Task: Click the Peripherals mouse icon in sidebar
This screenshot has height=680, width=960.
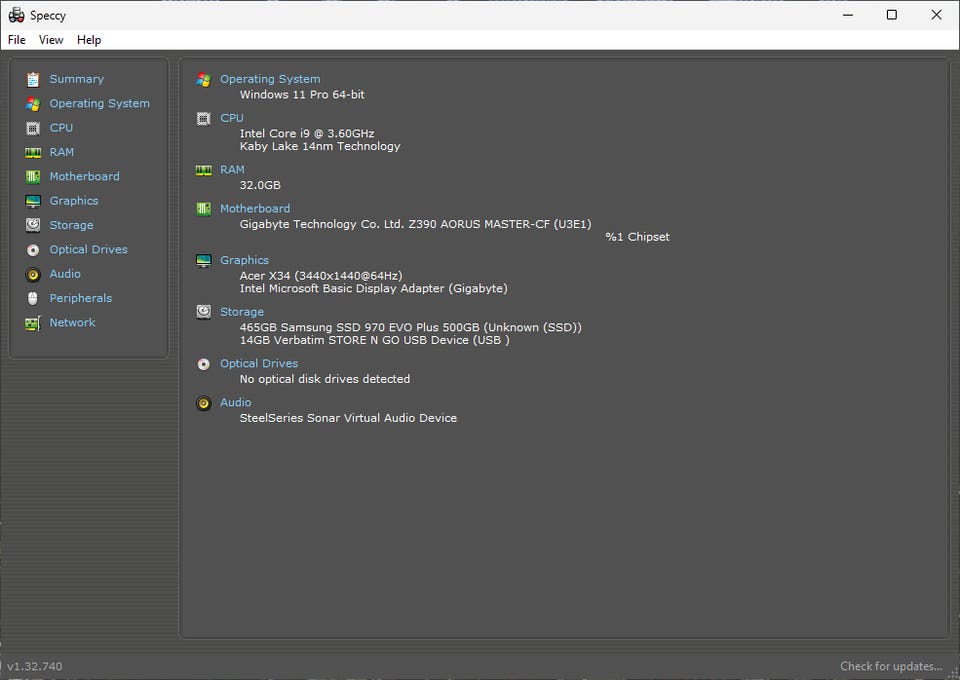Action: (33, 299)
